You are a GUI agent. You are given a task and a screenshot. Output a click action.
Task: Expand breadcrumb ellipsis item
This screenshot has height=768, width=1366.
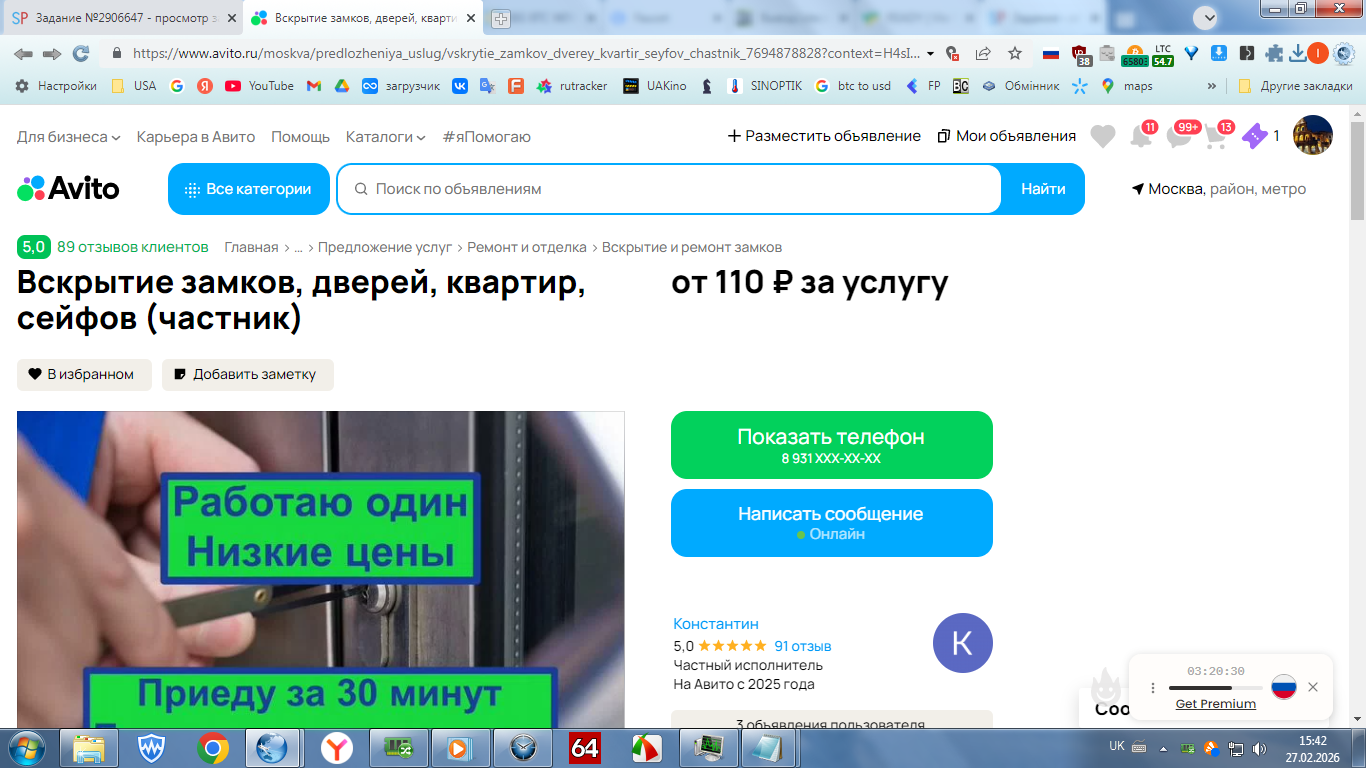point(298,247)
